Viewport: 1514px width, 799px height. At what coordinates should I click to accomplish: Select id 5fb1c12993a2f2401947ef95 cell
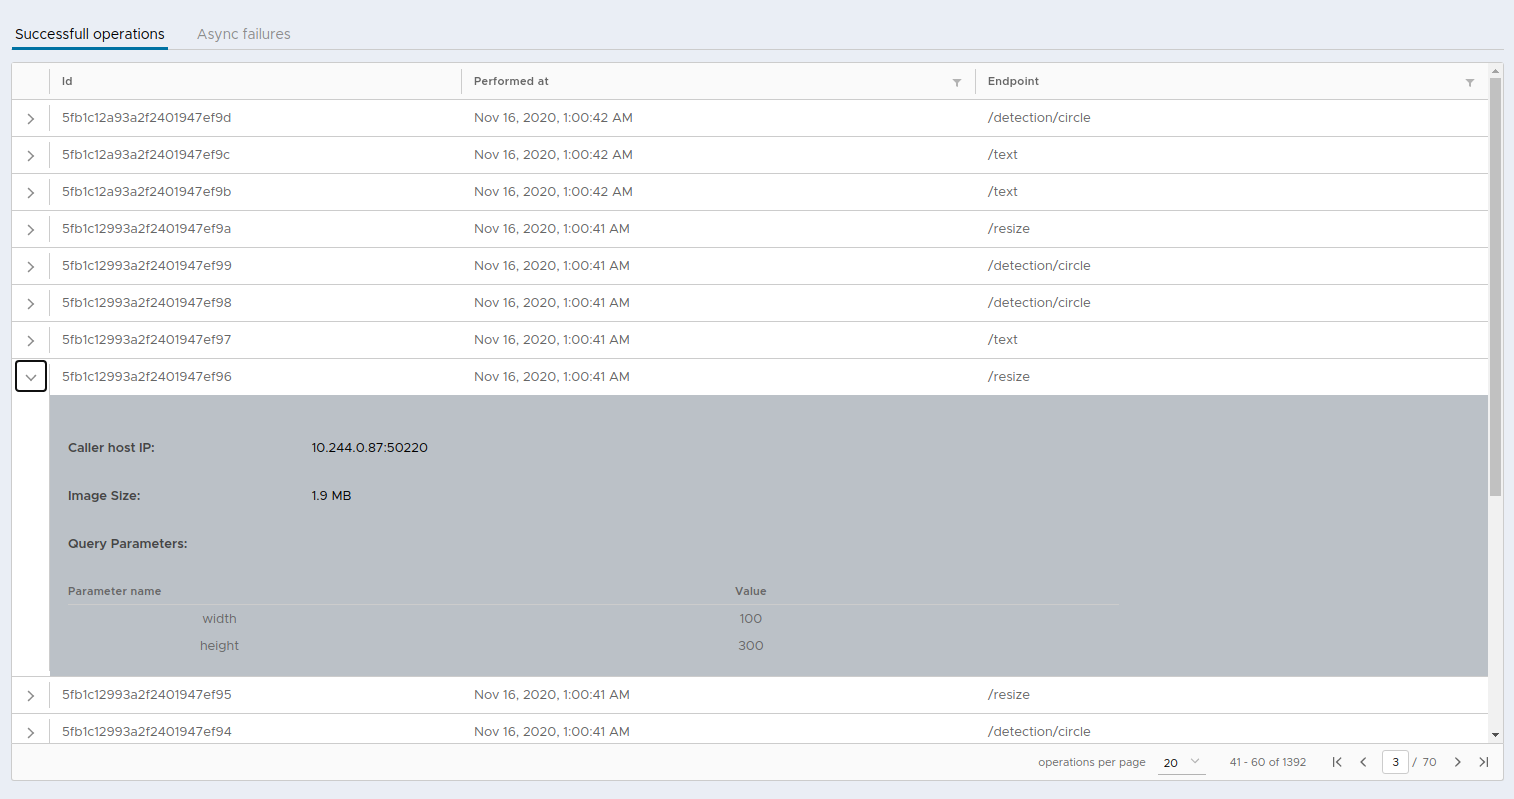point(146,695)
